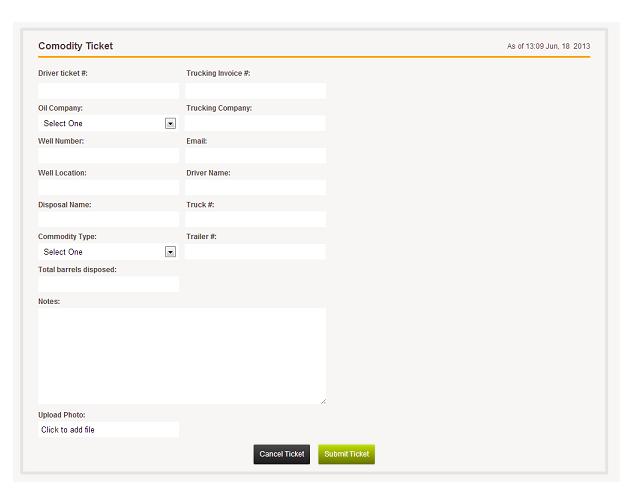Click the Cancel Ticket button
Image resolution: width=641 pixels, height=500 pixels.
pos(282,454)
